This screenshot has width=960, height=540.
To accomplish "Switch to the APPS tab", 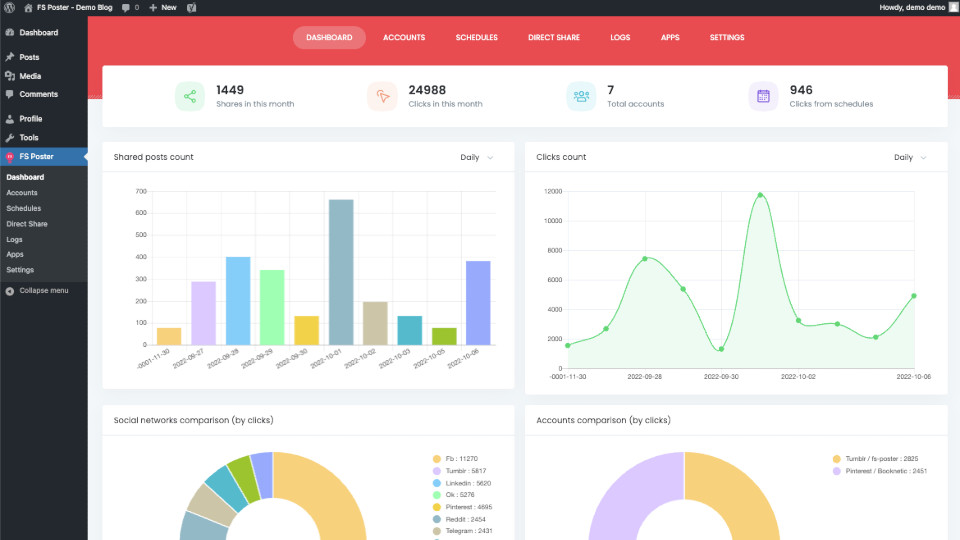I will pos(670,37).
